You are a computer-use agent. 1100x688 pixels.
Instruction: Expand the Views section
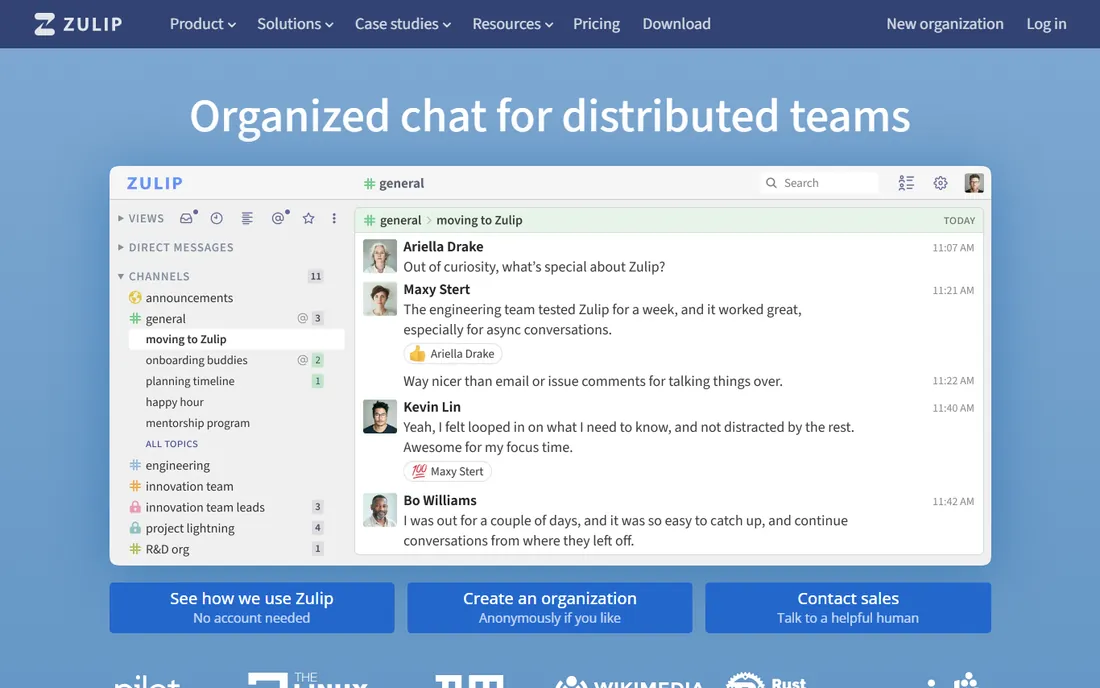click(x=141, y=218)
